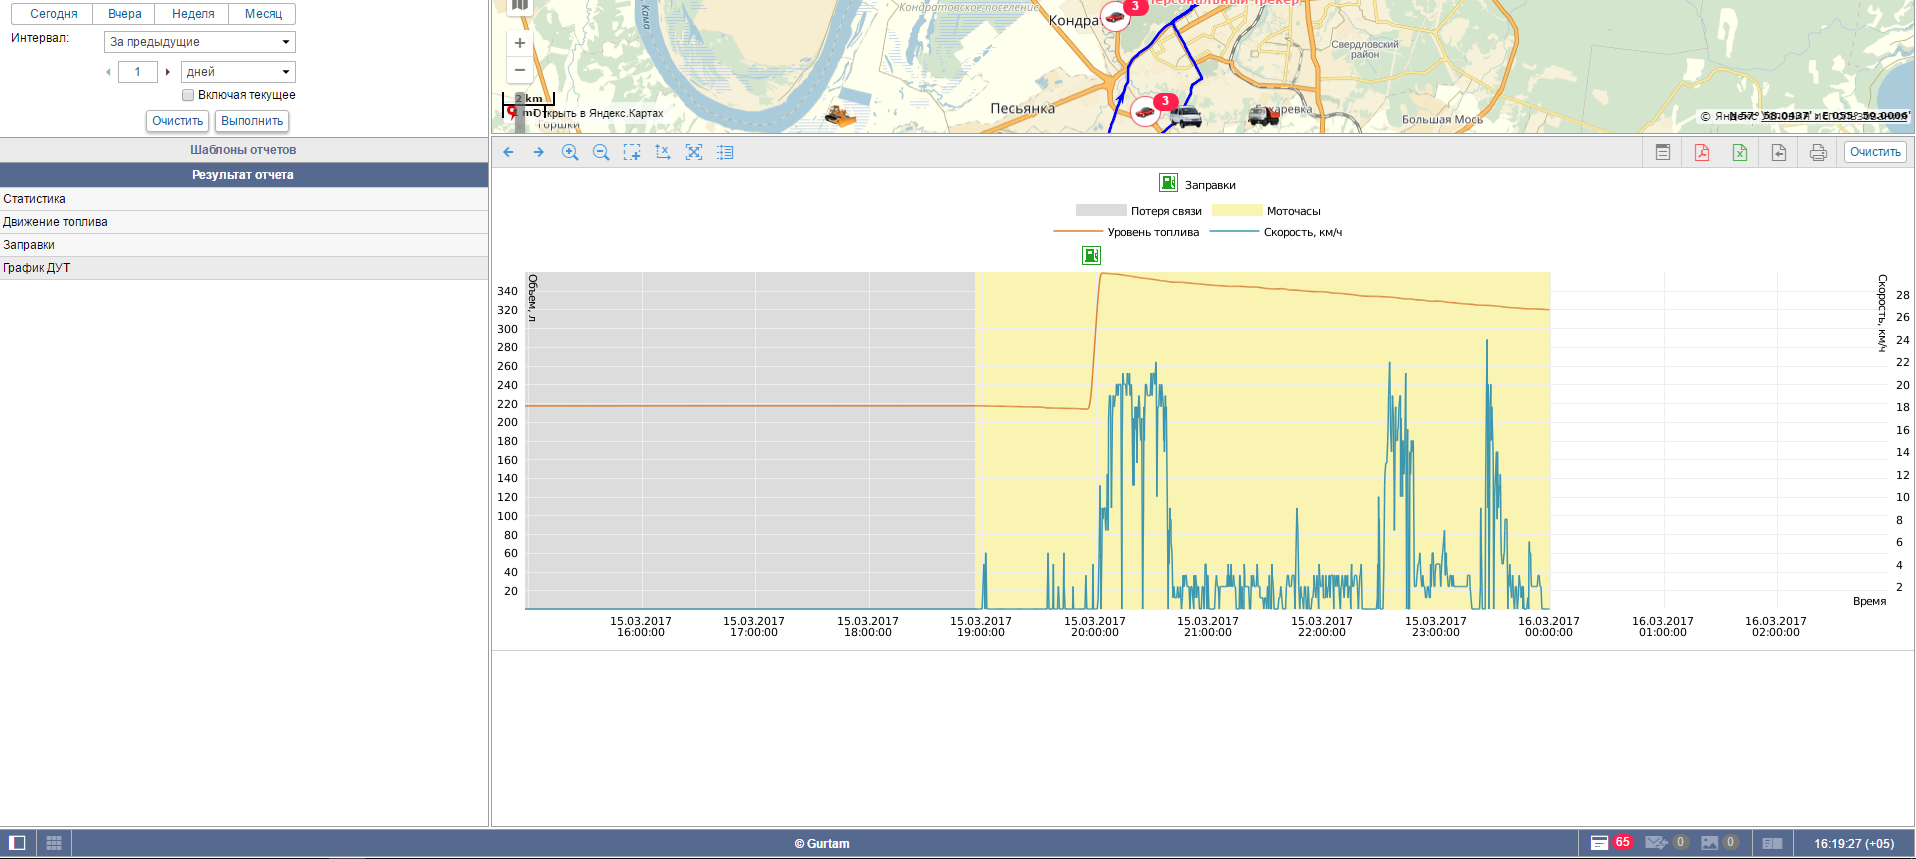
Task: Click the chart zoom out magnifier icon
Action: coord(601,152)
